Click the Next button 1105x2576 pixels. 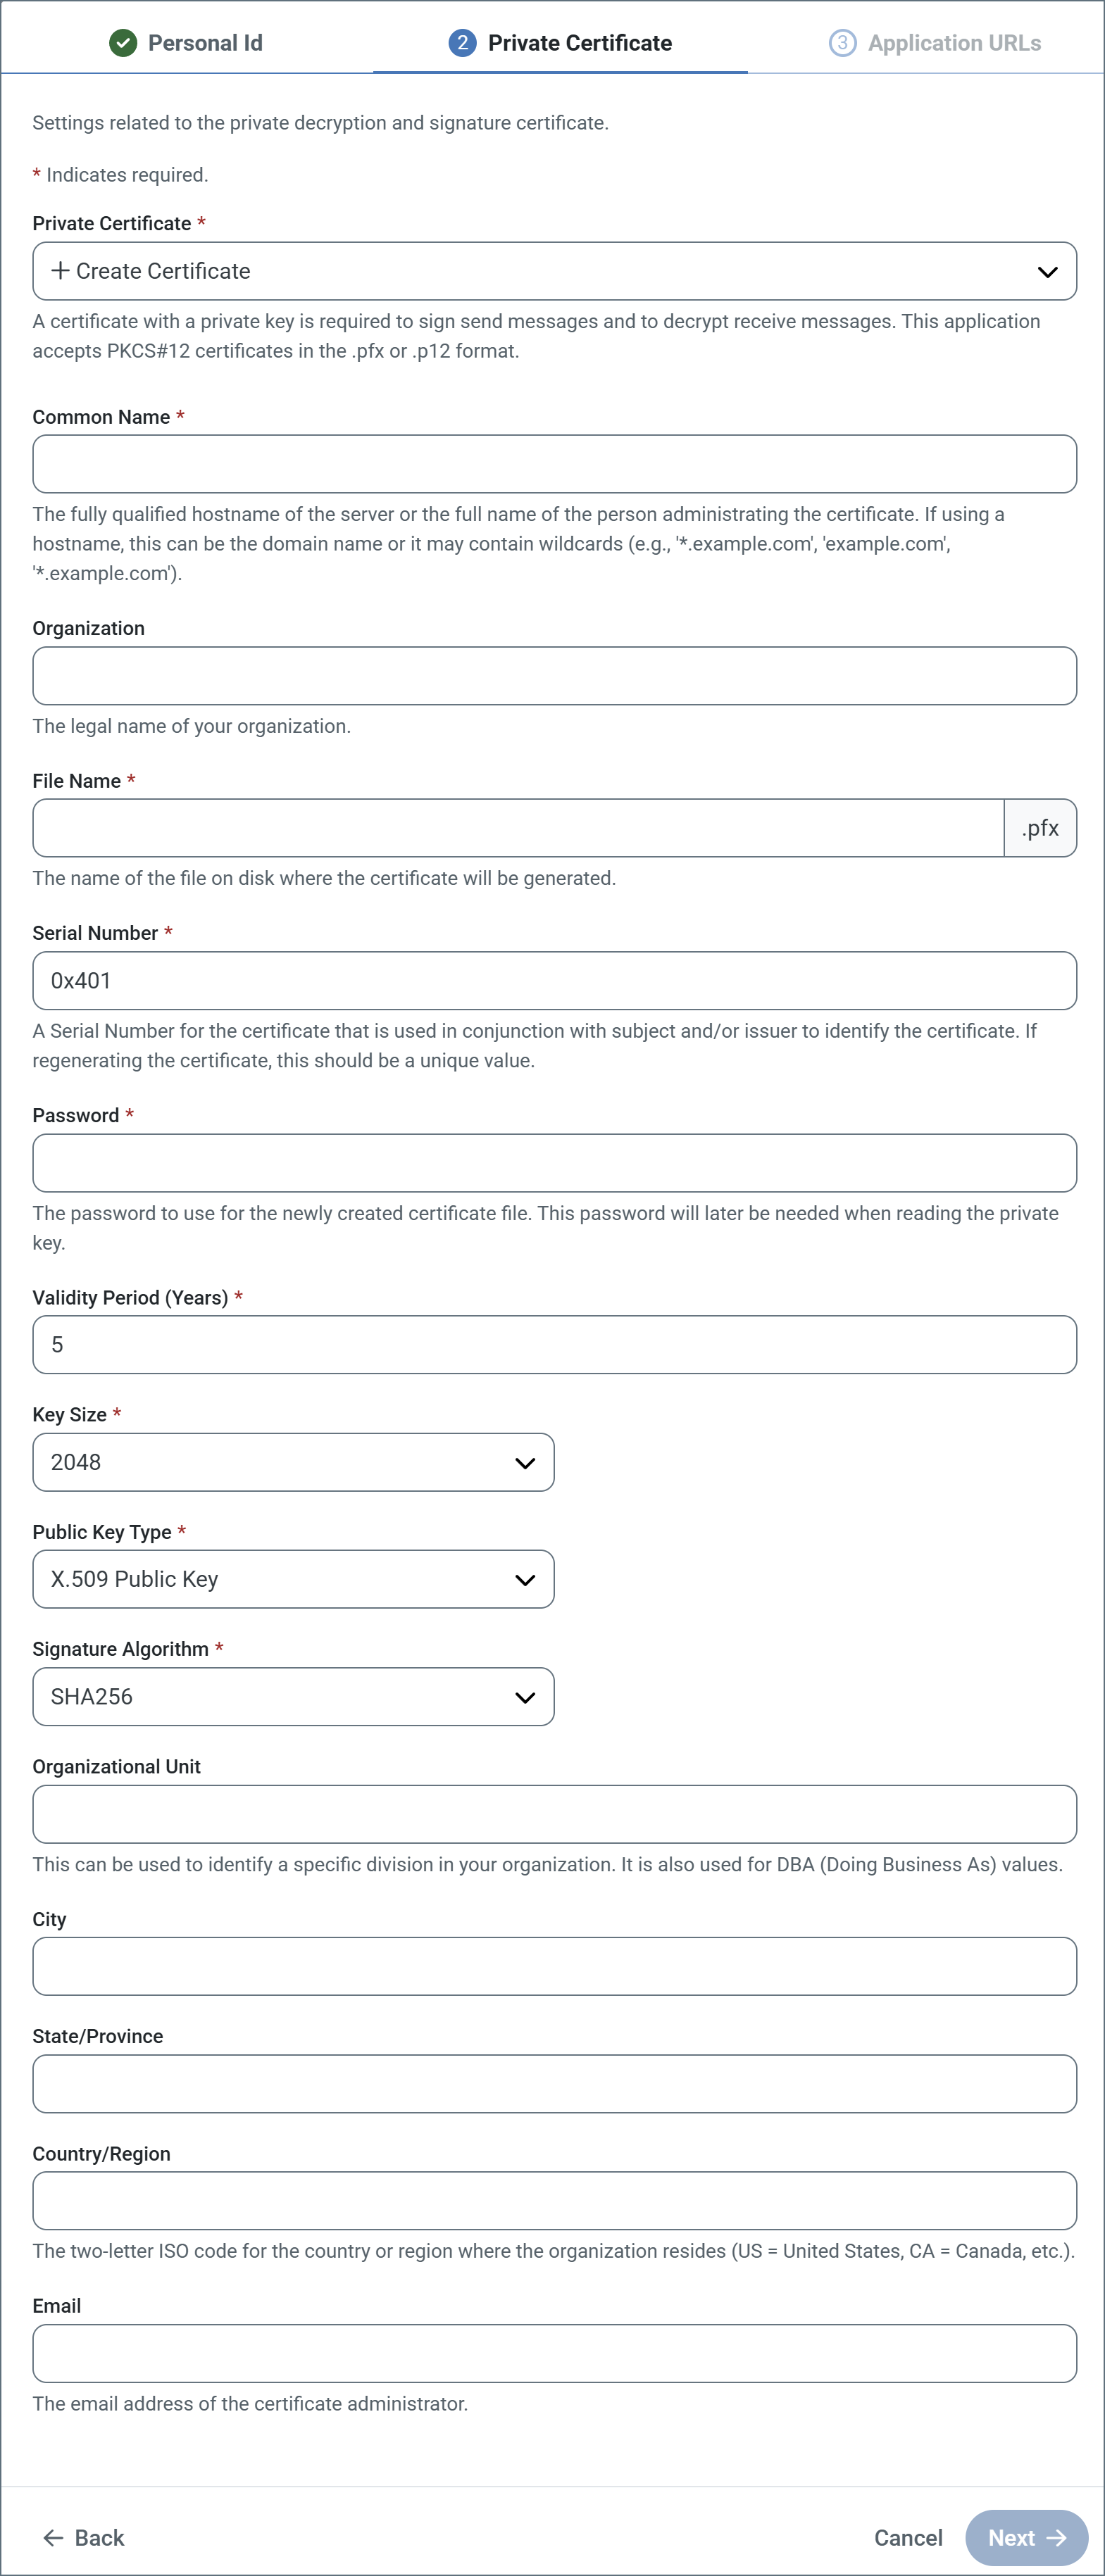(1025, 2537)
